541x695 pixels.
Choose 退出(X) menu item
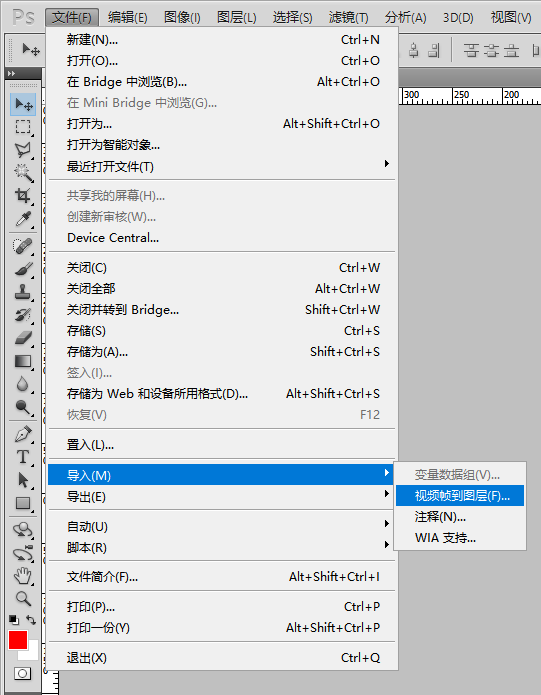click(222, 658)
